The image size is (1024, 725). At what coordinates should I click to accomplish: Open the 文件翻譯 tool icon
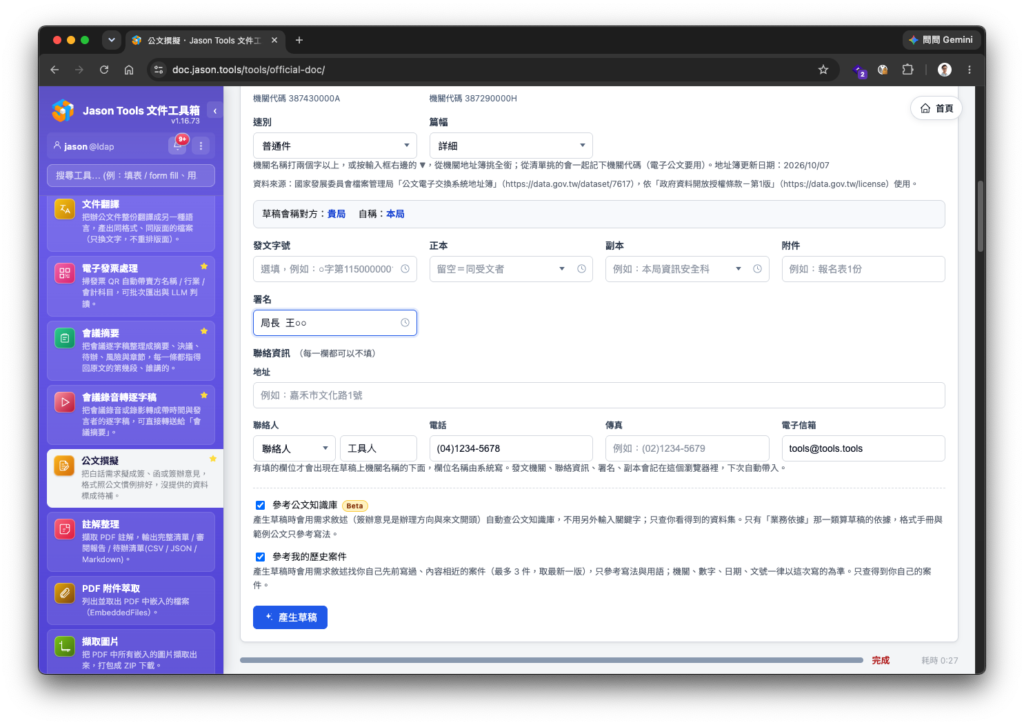pyautogui.click(x=65, y=210)
